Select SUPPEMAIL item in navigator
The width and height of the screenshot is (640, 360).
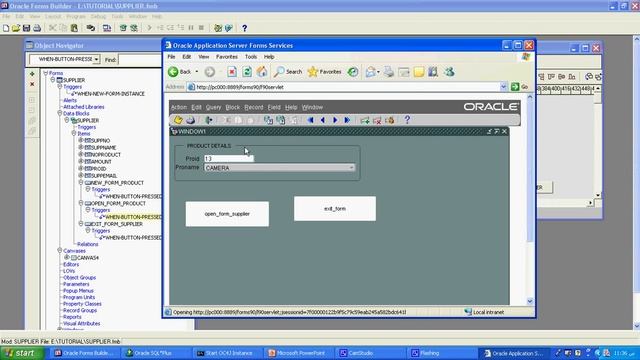pos(104,176)
